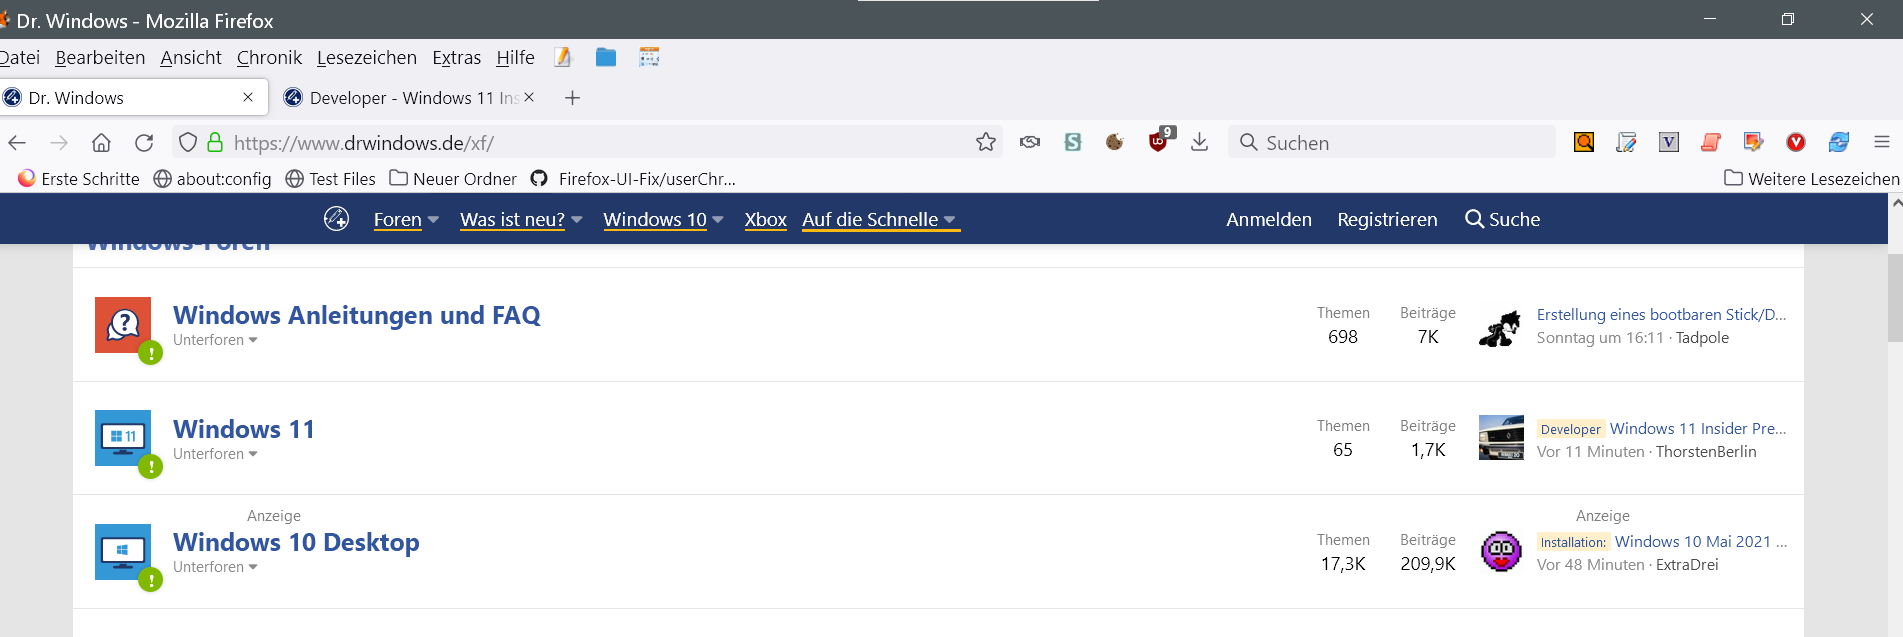The height and width of the screenshot is (637, 1903).
Task: Expand Unterforen under Windows 10 Desktop
Action: point(215,567)
